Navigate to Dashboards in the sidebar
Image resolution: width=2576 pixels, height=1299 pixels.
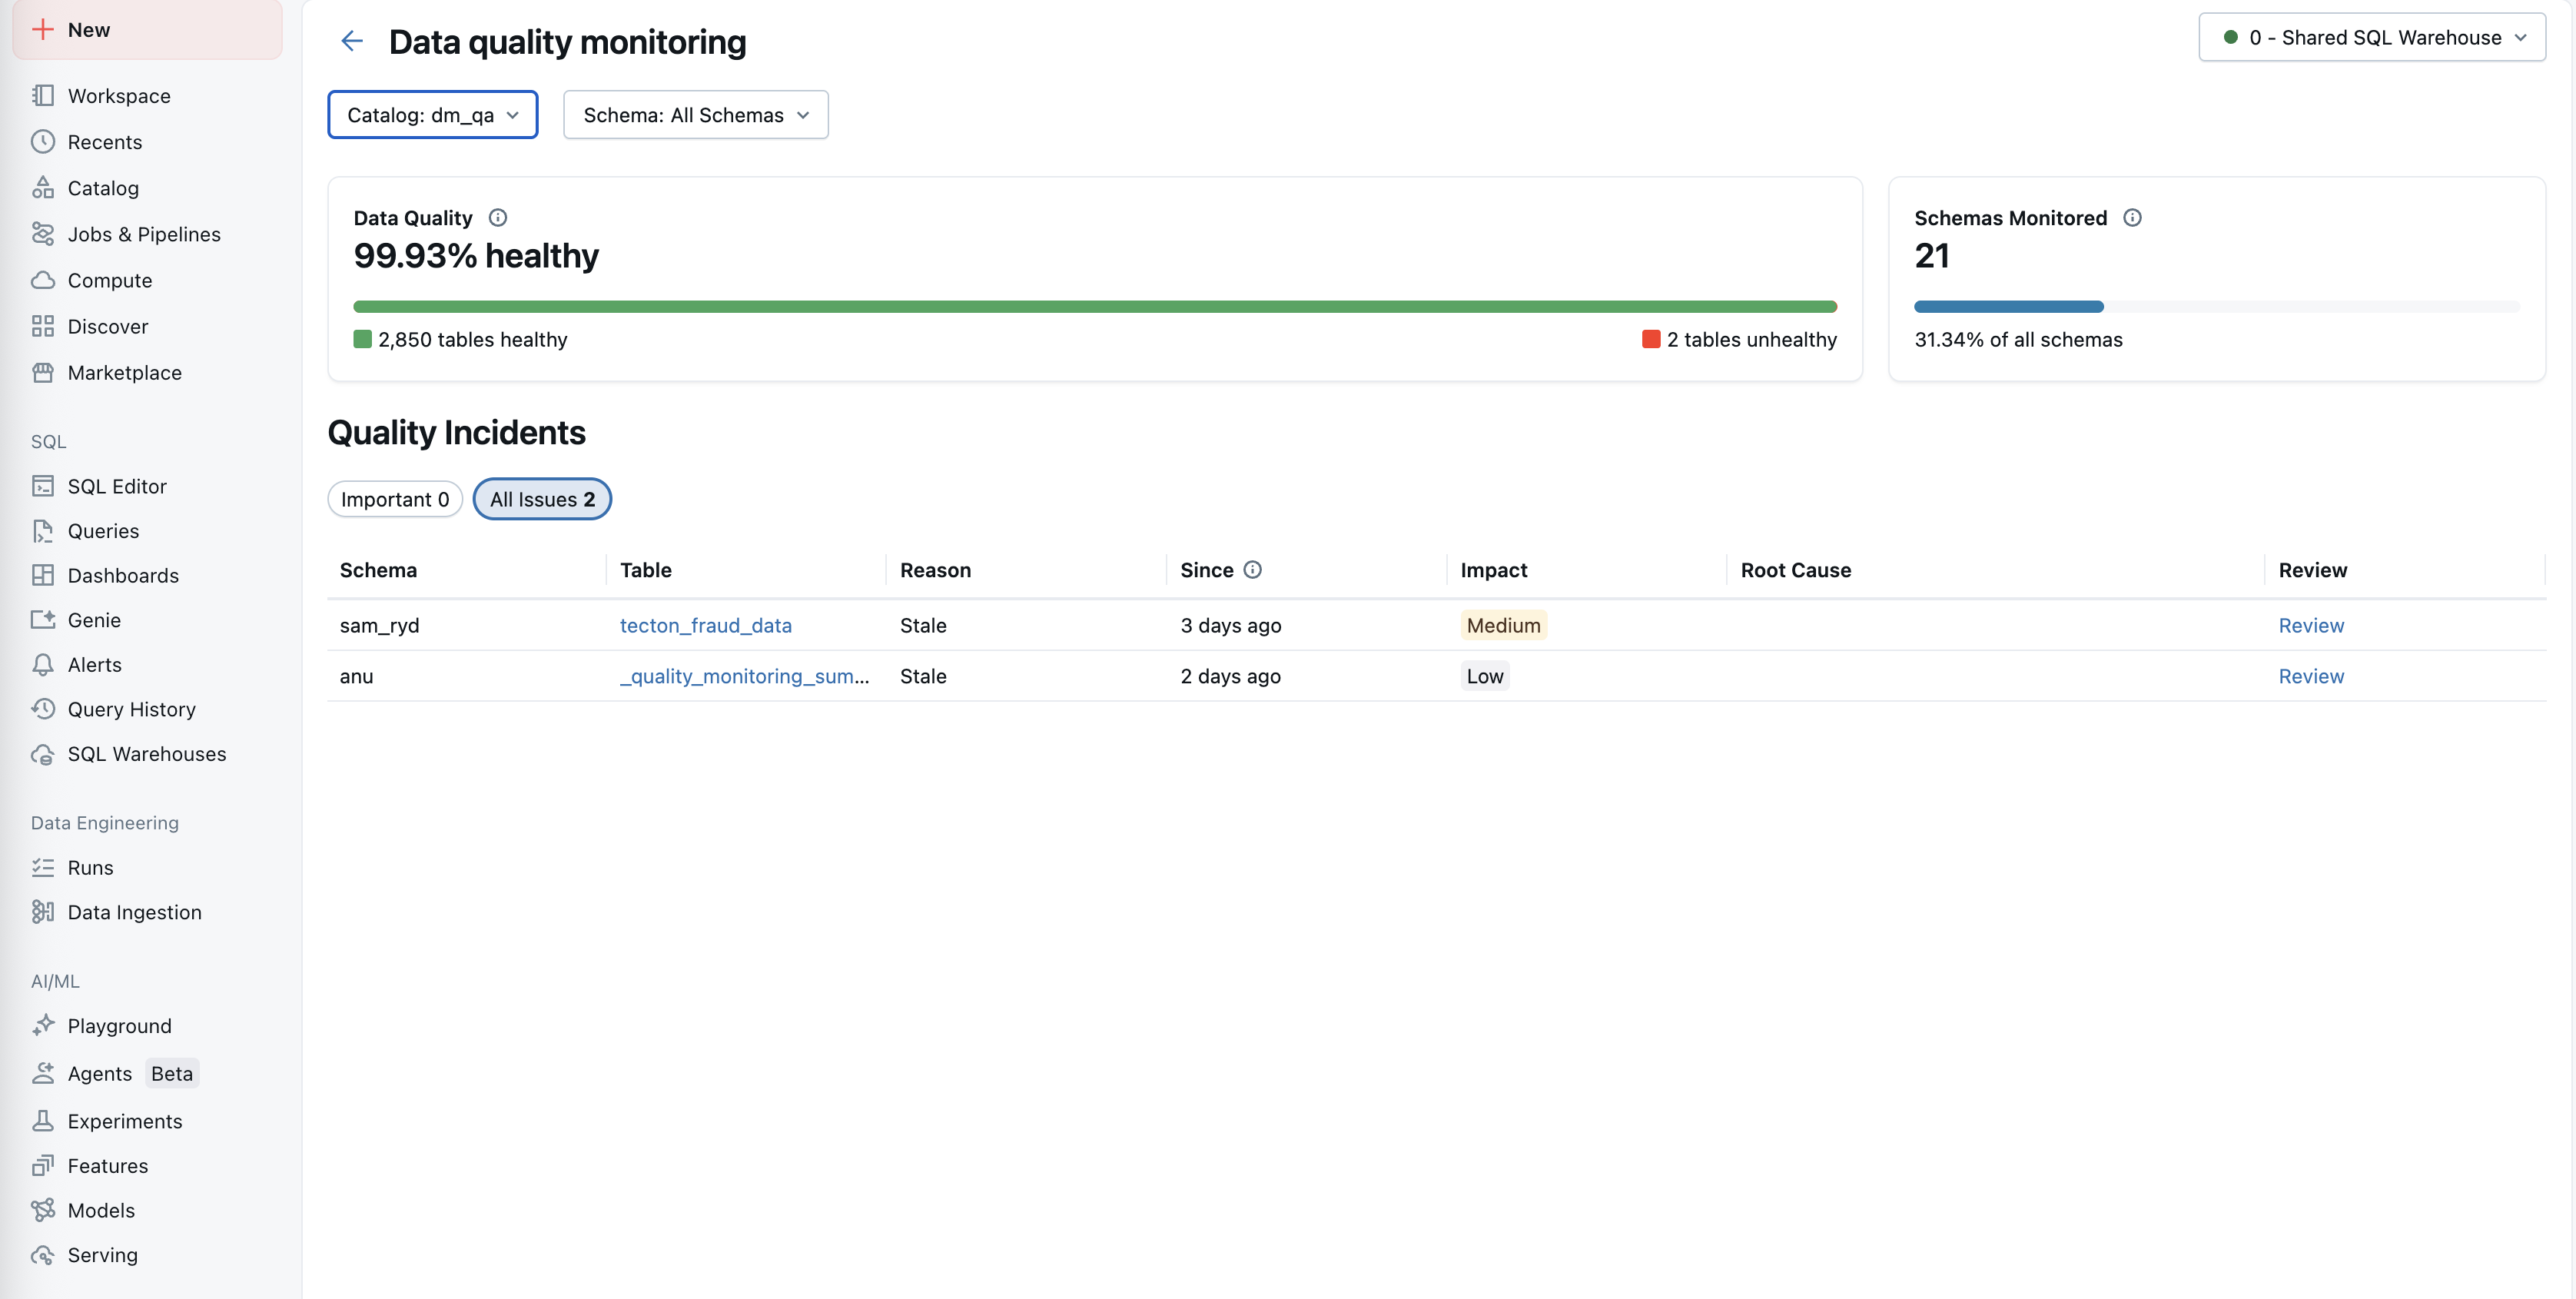coord(123,575)
